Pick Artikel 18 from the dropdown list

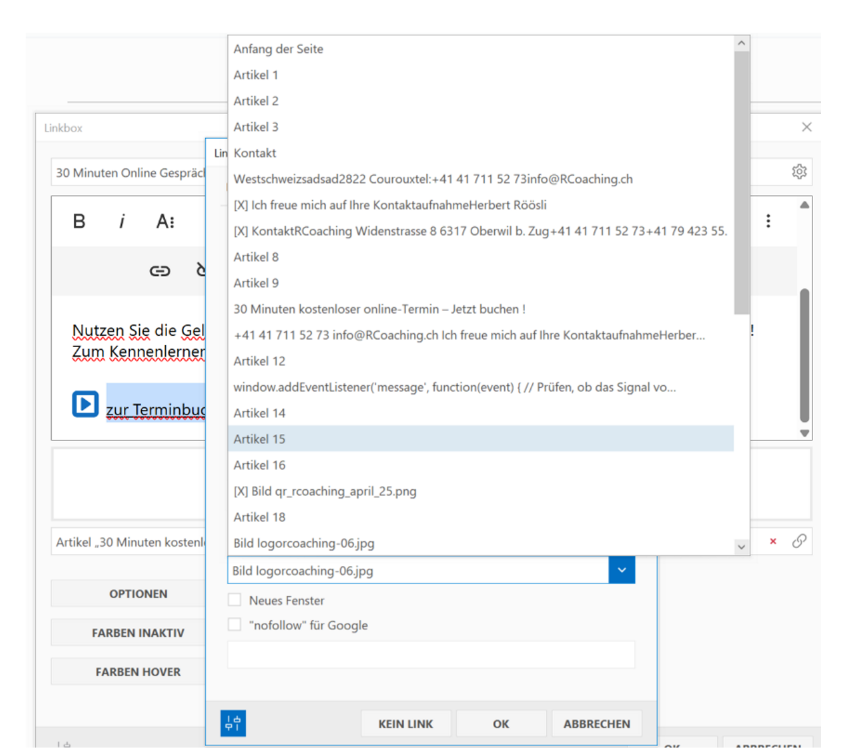click(481, 517)
